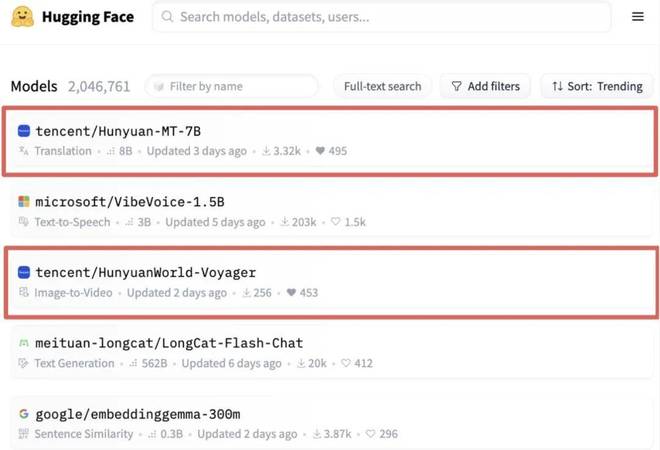The width and height of the screenshot is (660, 450).
Task: Click the Microsoft logo beside VibeVoice-1.5B
Action: pos(24,202)
